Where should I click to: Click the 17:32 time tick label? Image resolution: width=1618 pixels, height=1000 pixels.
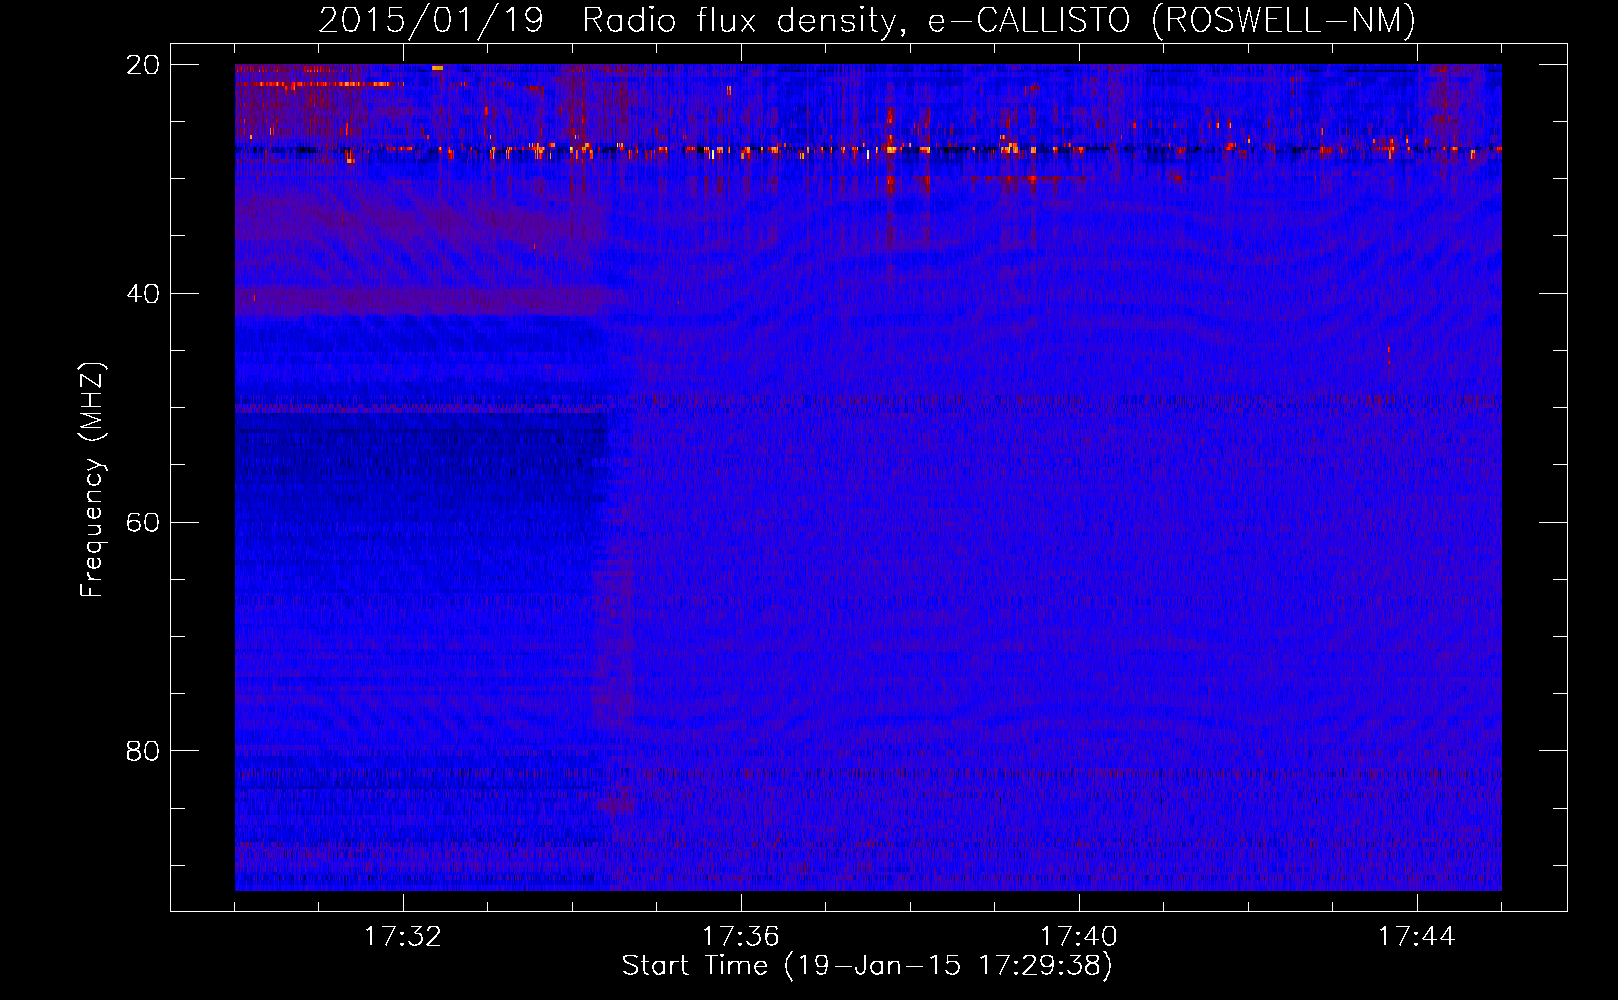point(403,937)
